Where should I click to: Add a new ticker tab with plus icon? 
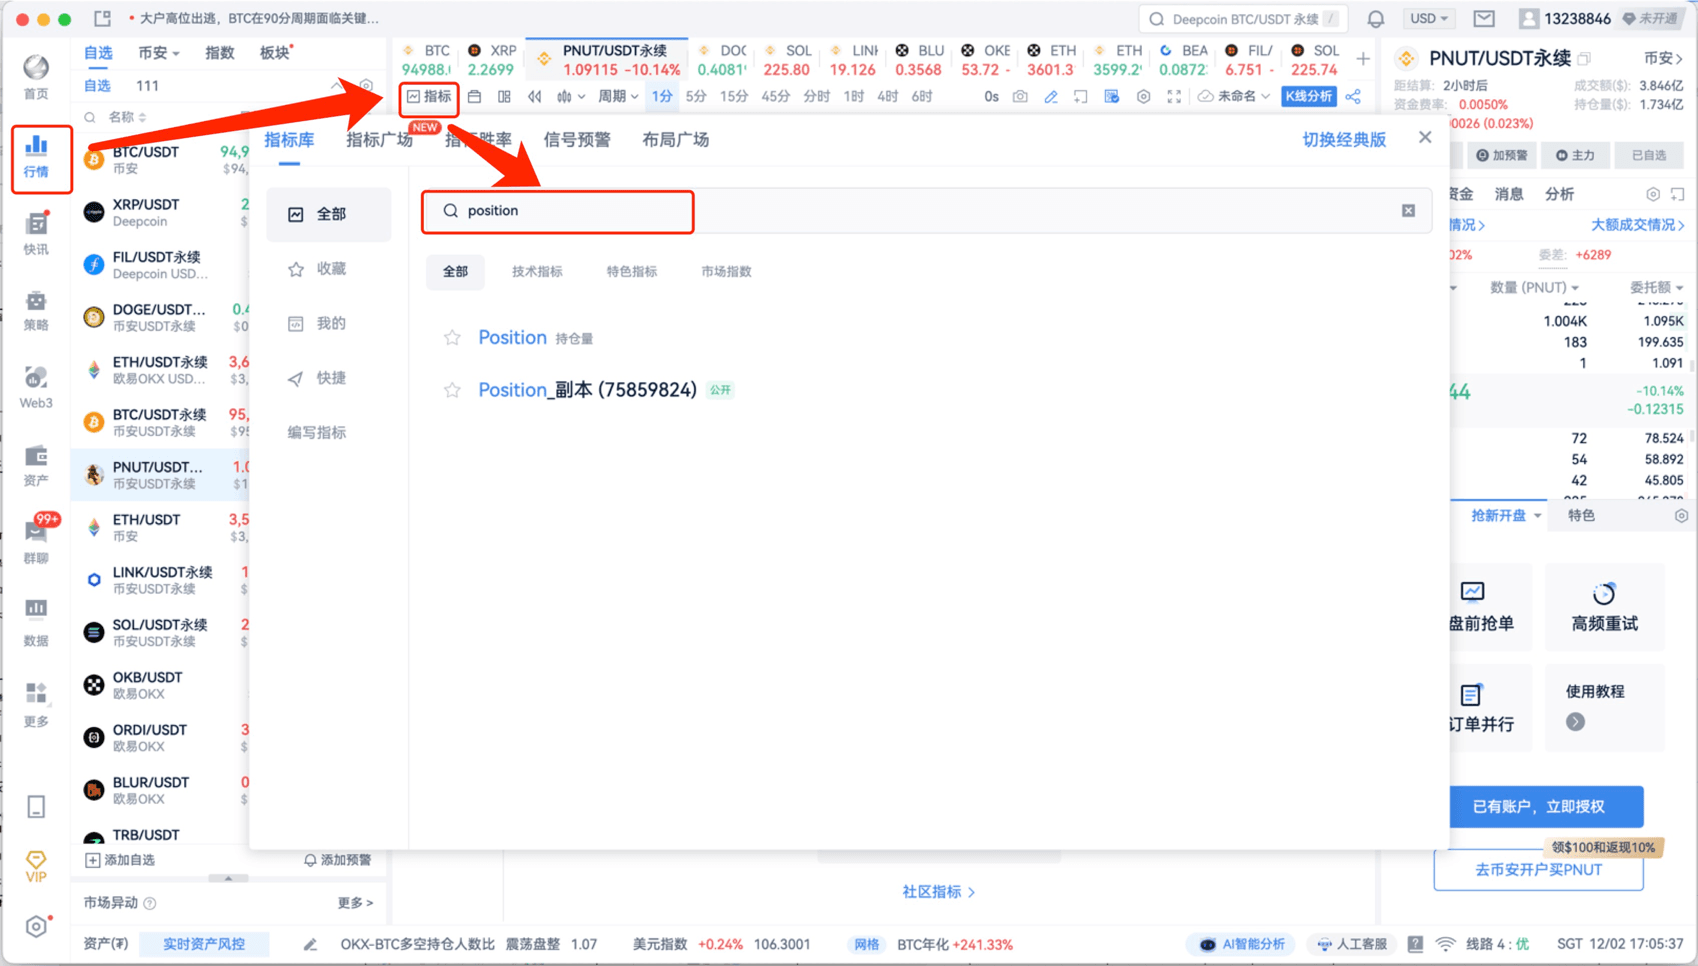click(x=1363, y=59)
